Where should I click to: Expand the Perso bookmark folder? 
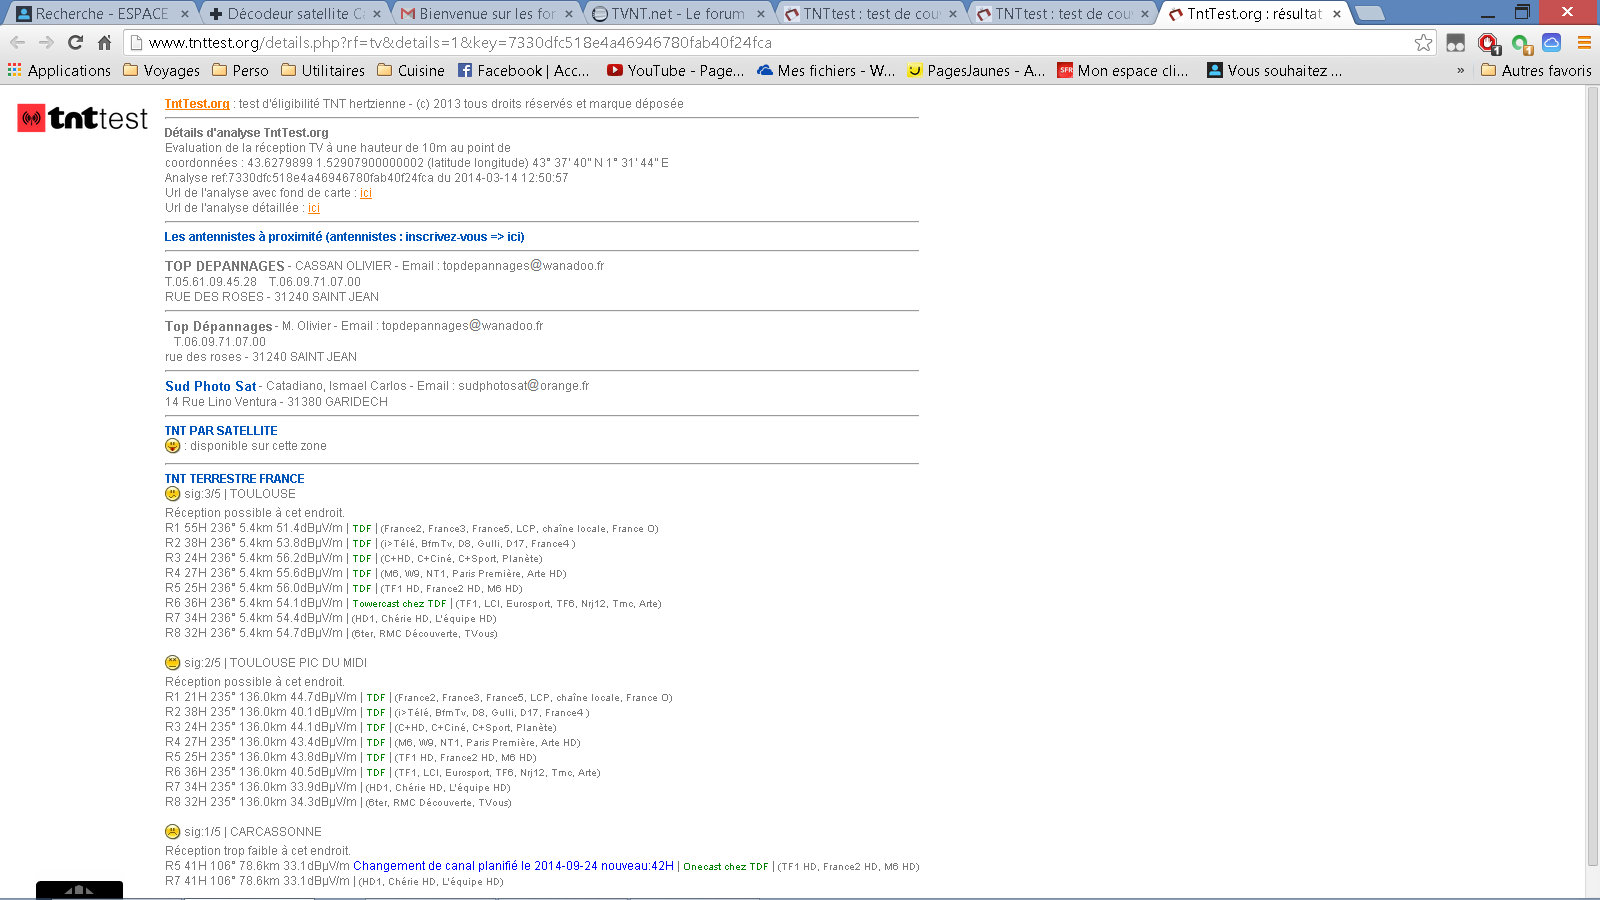tap(240, 71)
